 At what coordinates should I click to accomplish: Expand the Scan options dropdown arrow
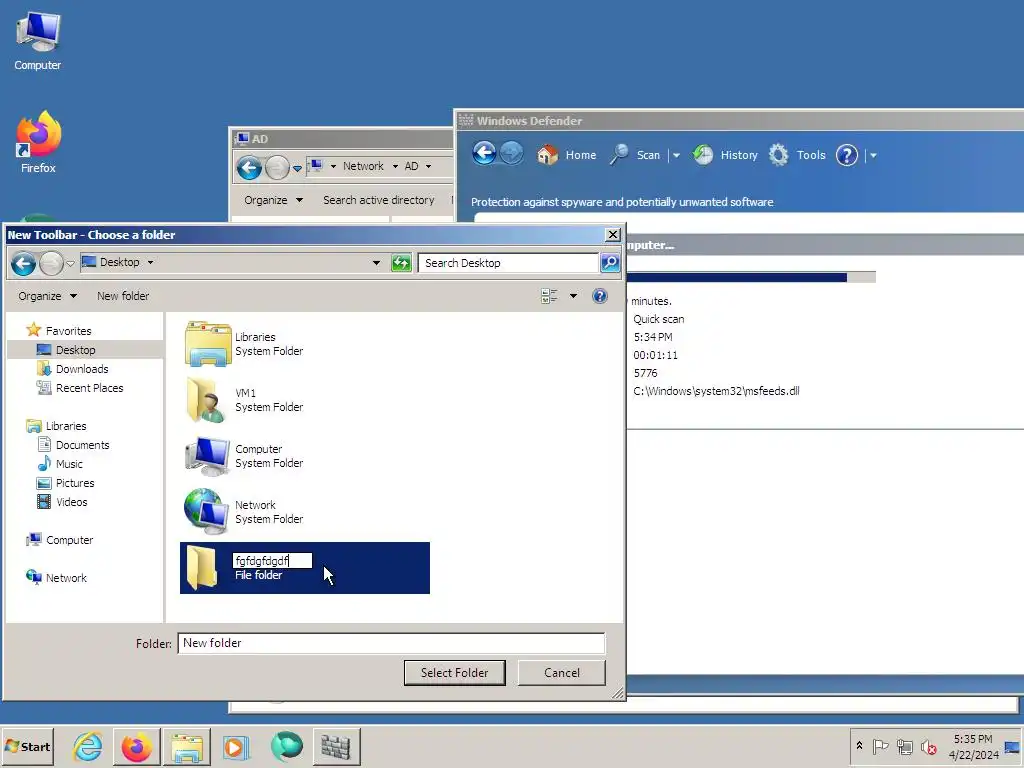point(677,155)
